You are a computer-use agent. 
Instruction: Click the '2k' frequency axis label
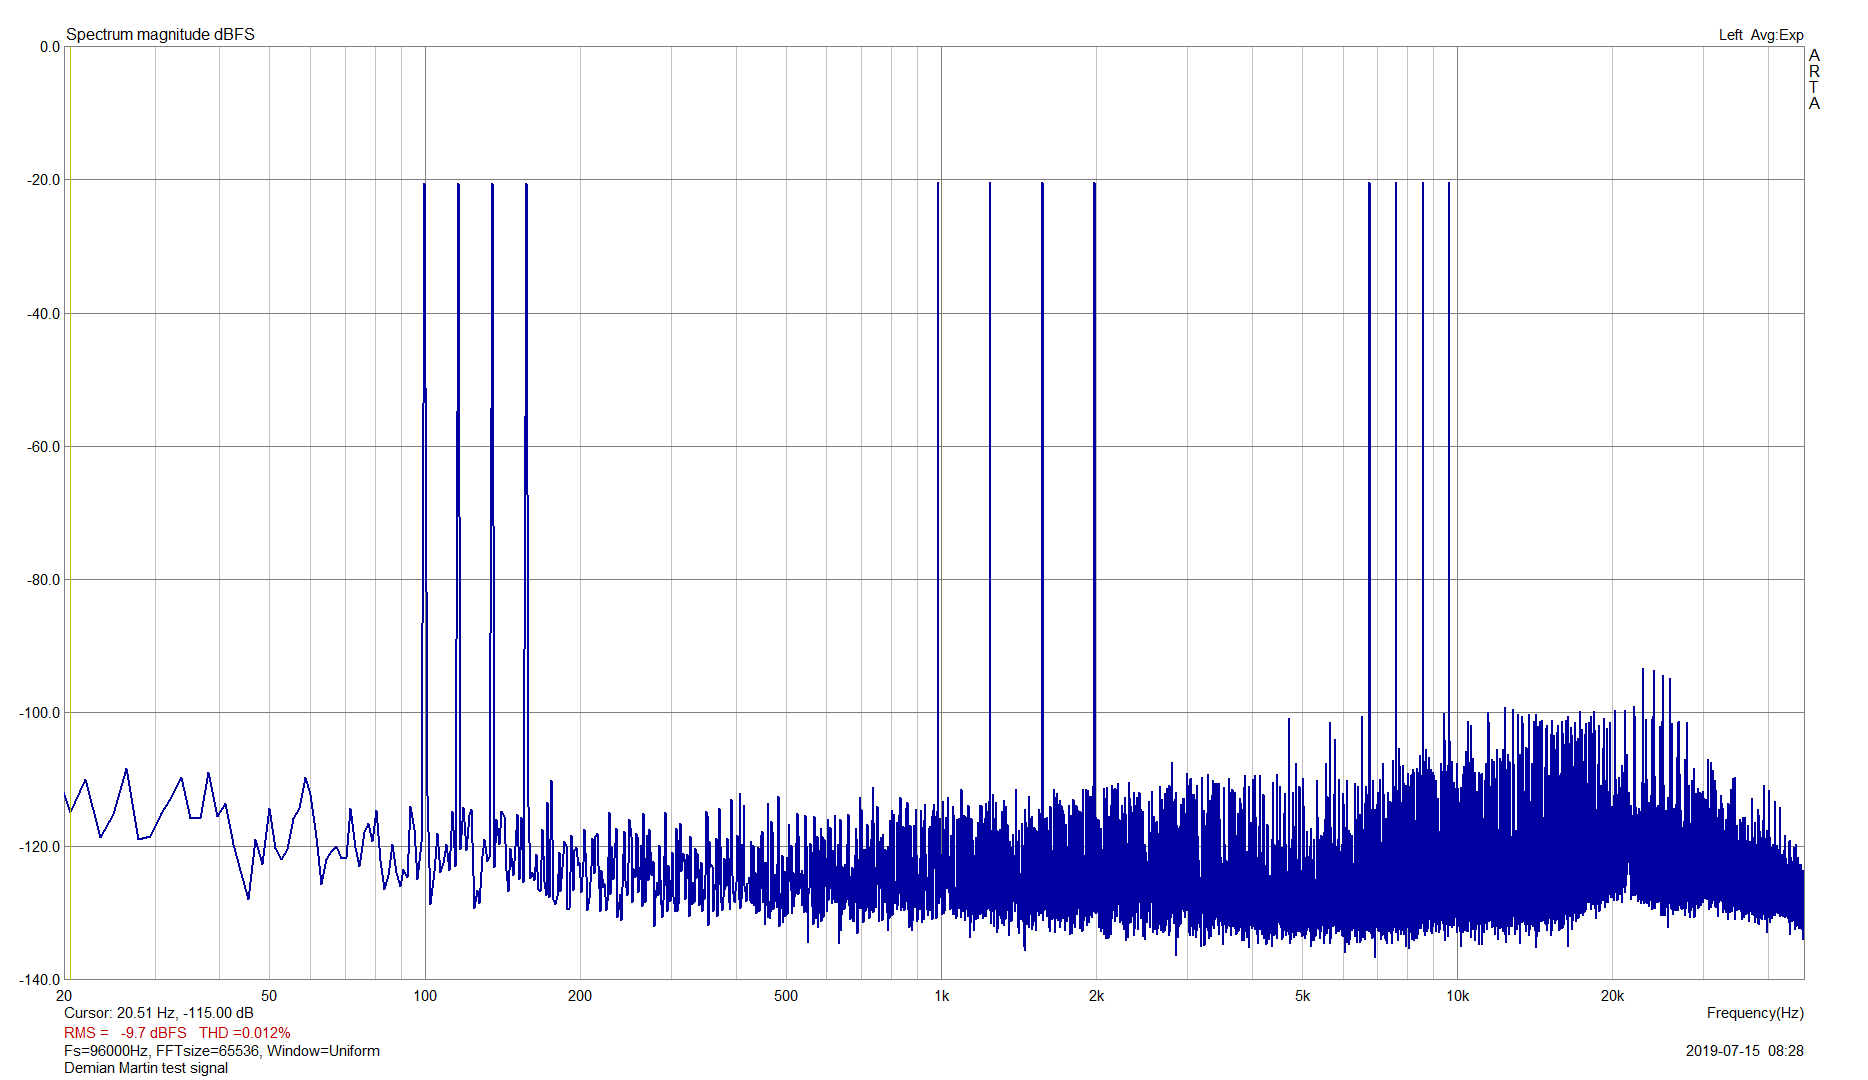point(1097,996)
